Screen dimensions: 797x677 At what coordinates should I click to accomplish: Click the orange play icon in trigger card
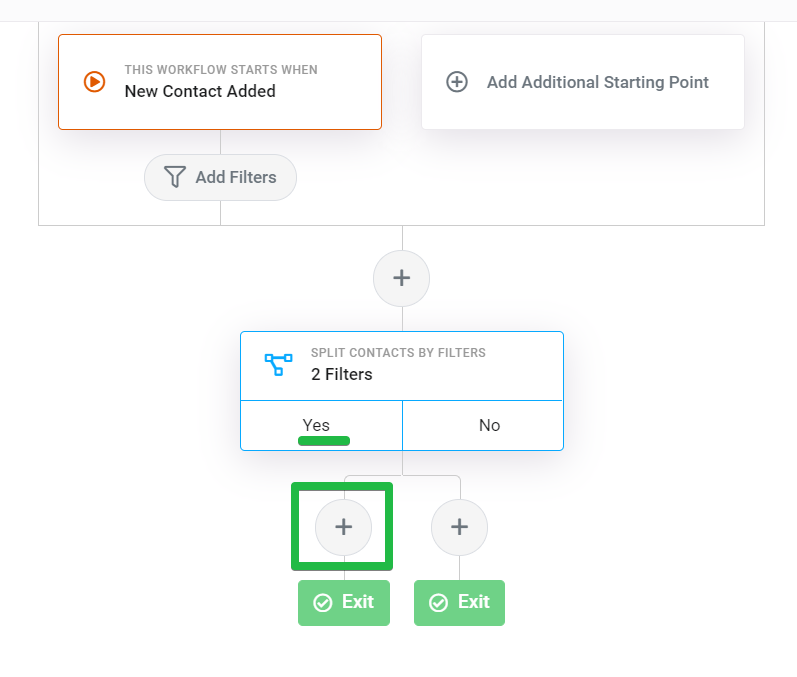tap(95, 82)
